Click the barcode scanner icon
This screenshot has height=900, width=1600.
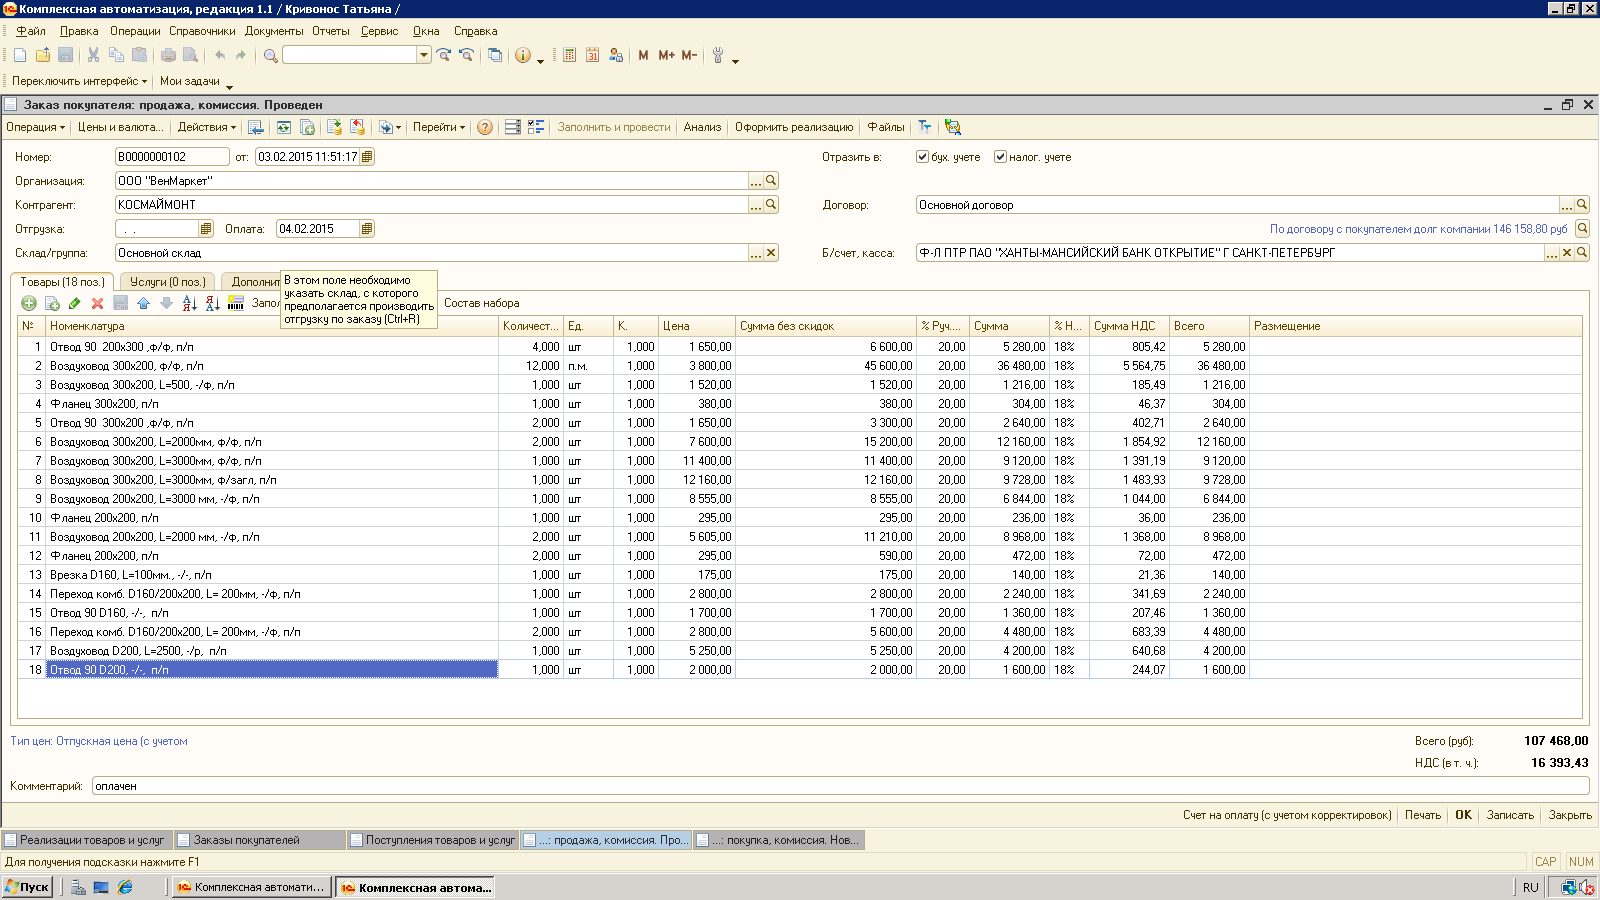click(x=236, y=303)
